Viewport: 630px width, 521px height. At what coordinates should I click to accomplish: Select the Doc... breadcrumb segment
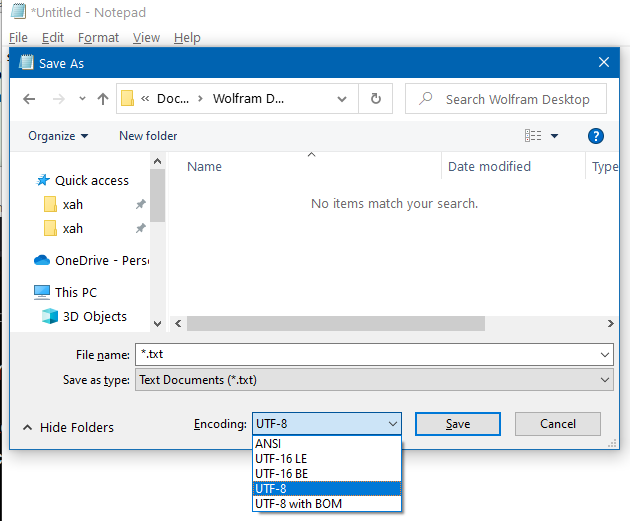tap(173, 98)
